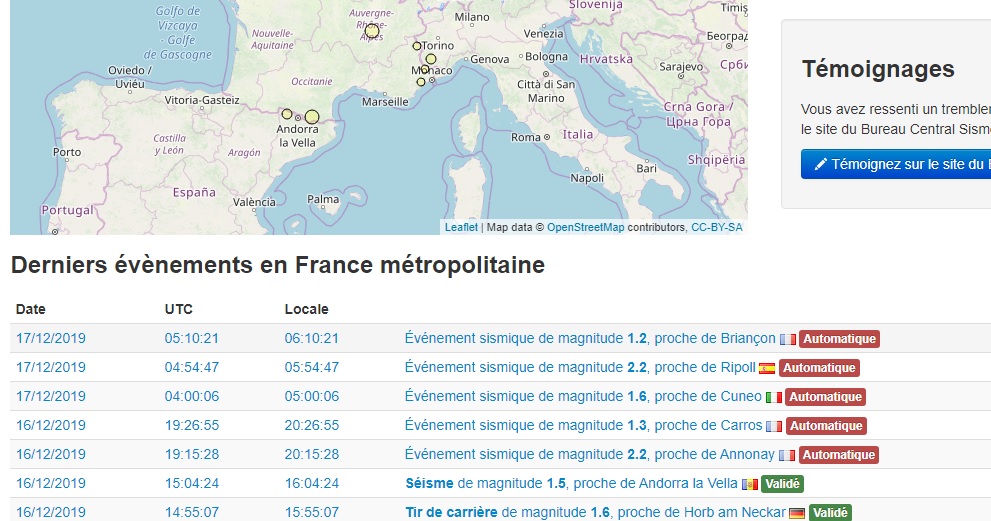991x521 pixels.
Task: Select the larger marker above Andorra la Vella
Action: (312, 117)
